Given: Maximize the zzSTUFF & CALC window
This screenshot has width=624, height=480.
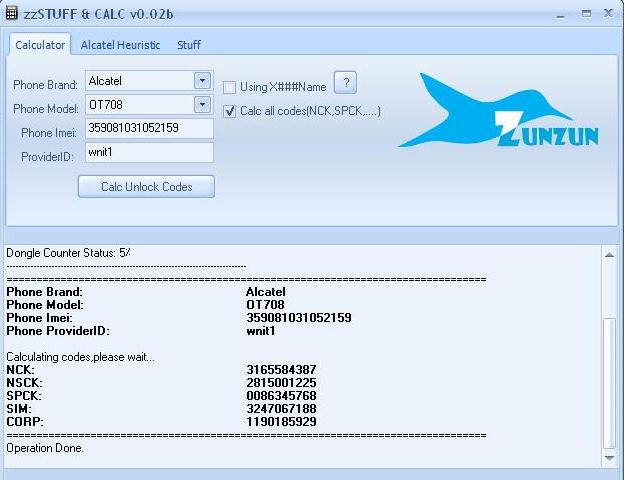Looking at the screenshot, I should (586, 14).
